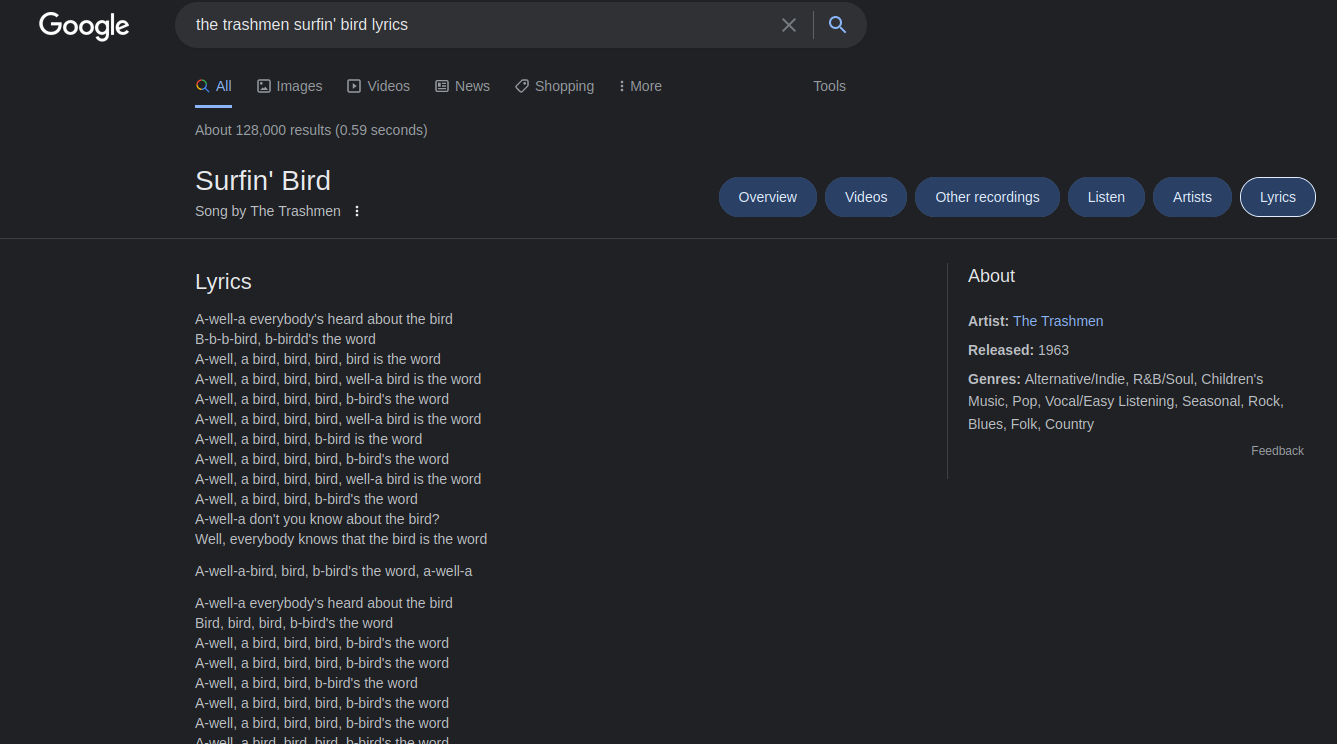The image size is (1337, 744).
Task: Open the All results tab
Action: [x=214, y=86]
